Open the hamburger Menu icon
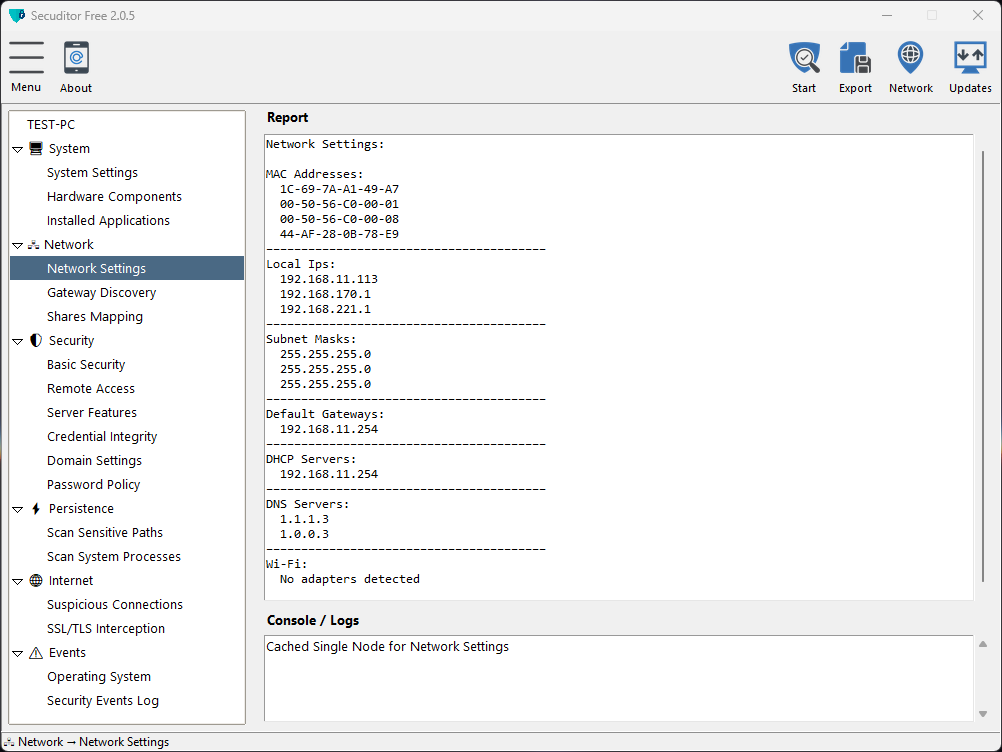The height and width of the screenshot is (752, 1002). 26,58
